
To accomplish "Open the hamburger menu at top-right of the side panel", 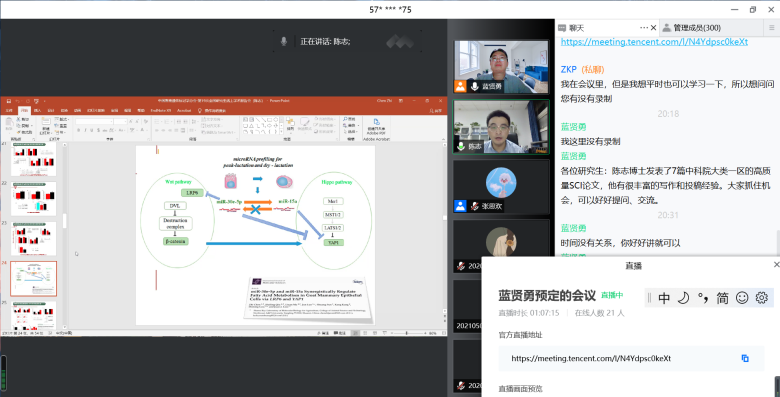I will [x=772, y=28].
